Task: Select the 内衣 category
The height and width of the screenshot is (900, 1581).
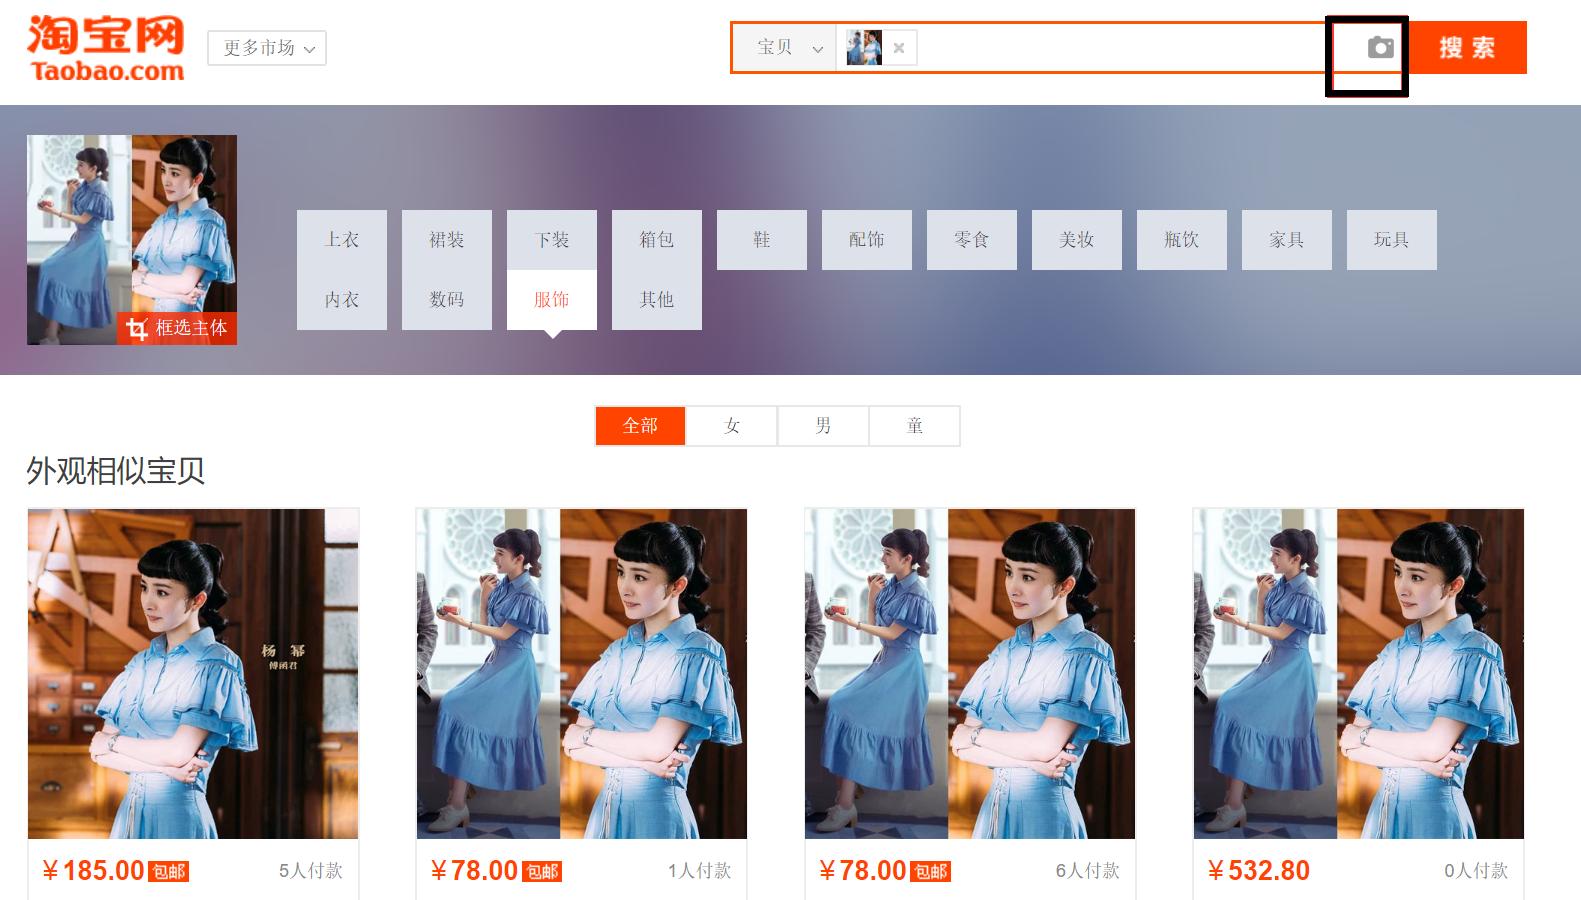Action: click(x=342, y=300)
